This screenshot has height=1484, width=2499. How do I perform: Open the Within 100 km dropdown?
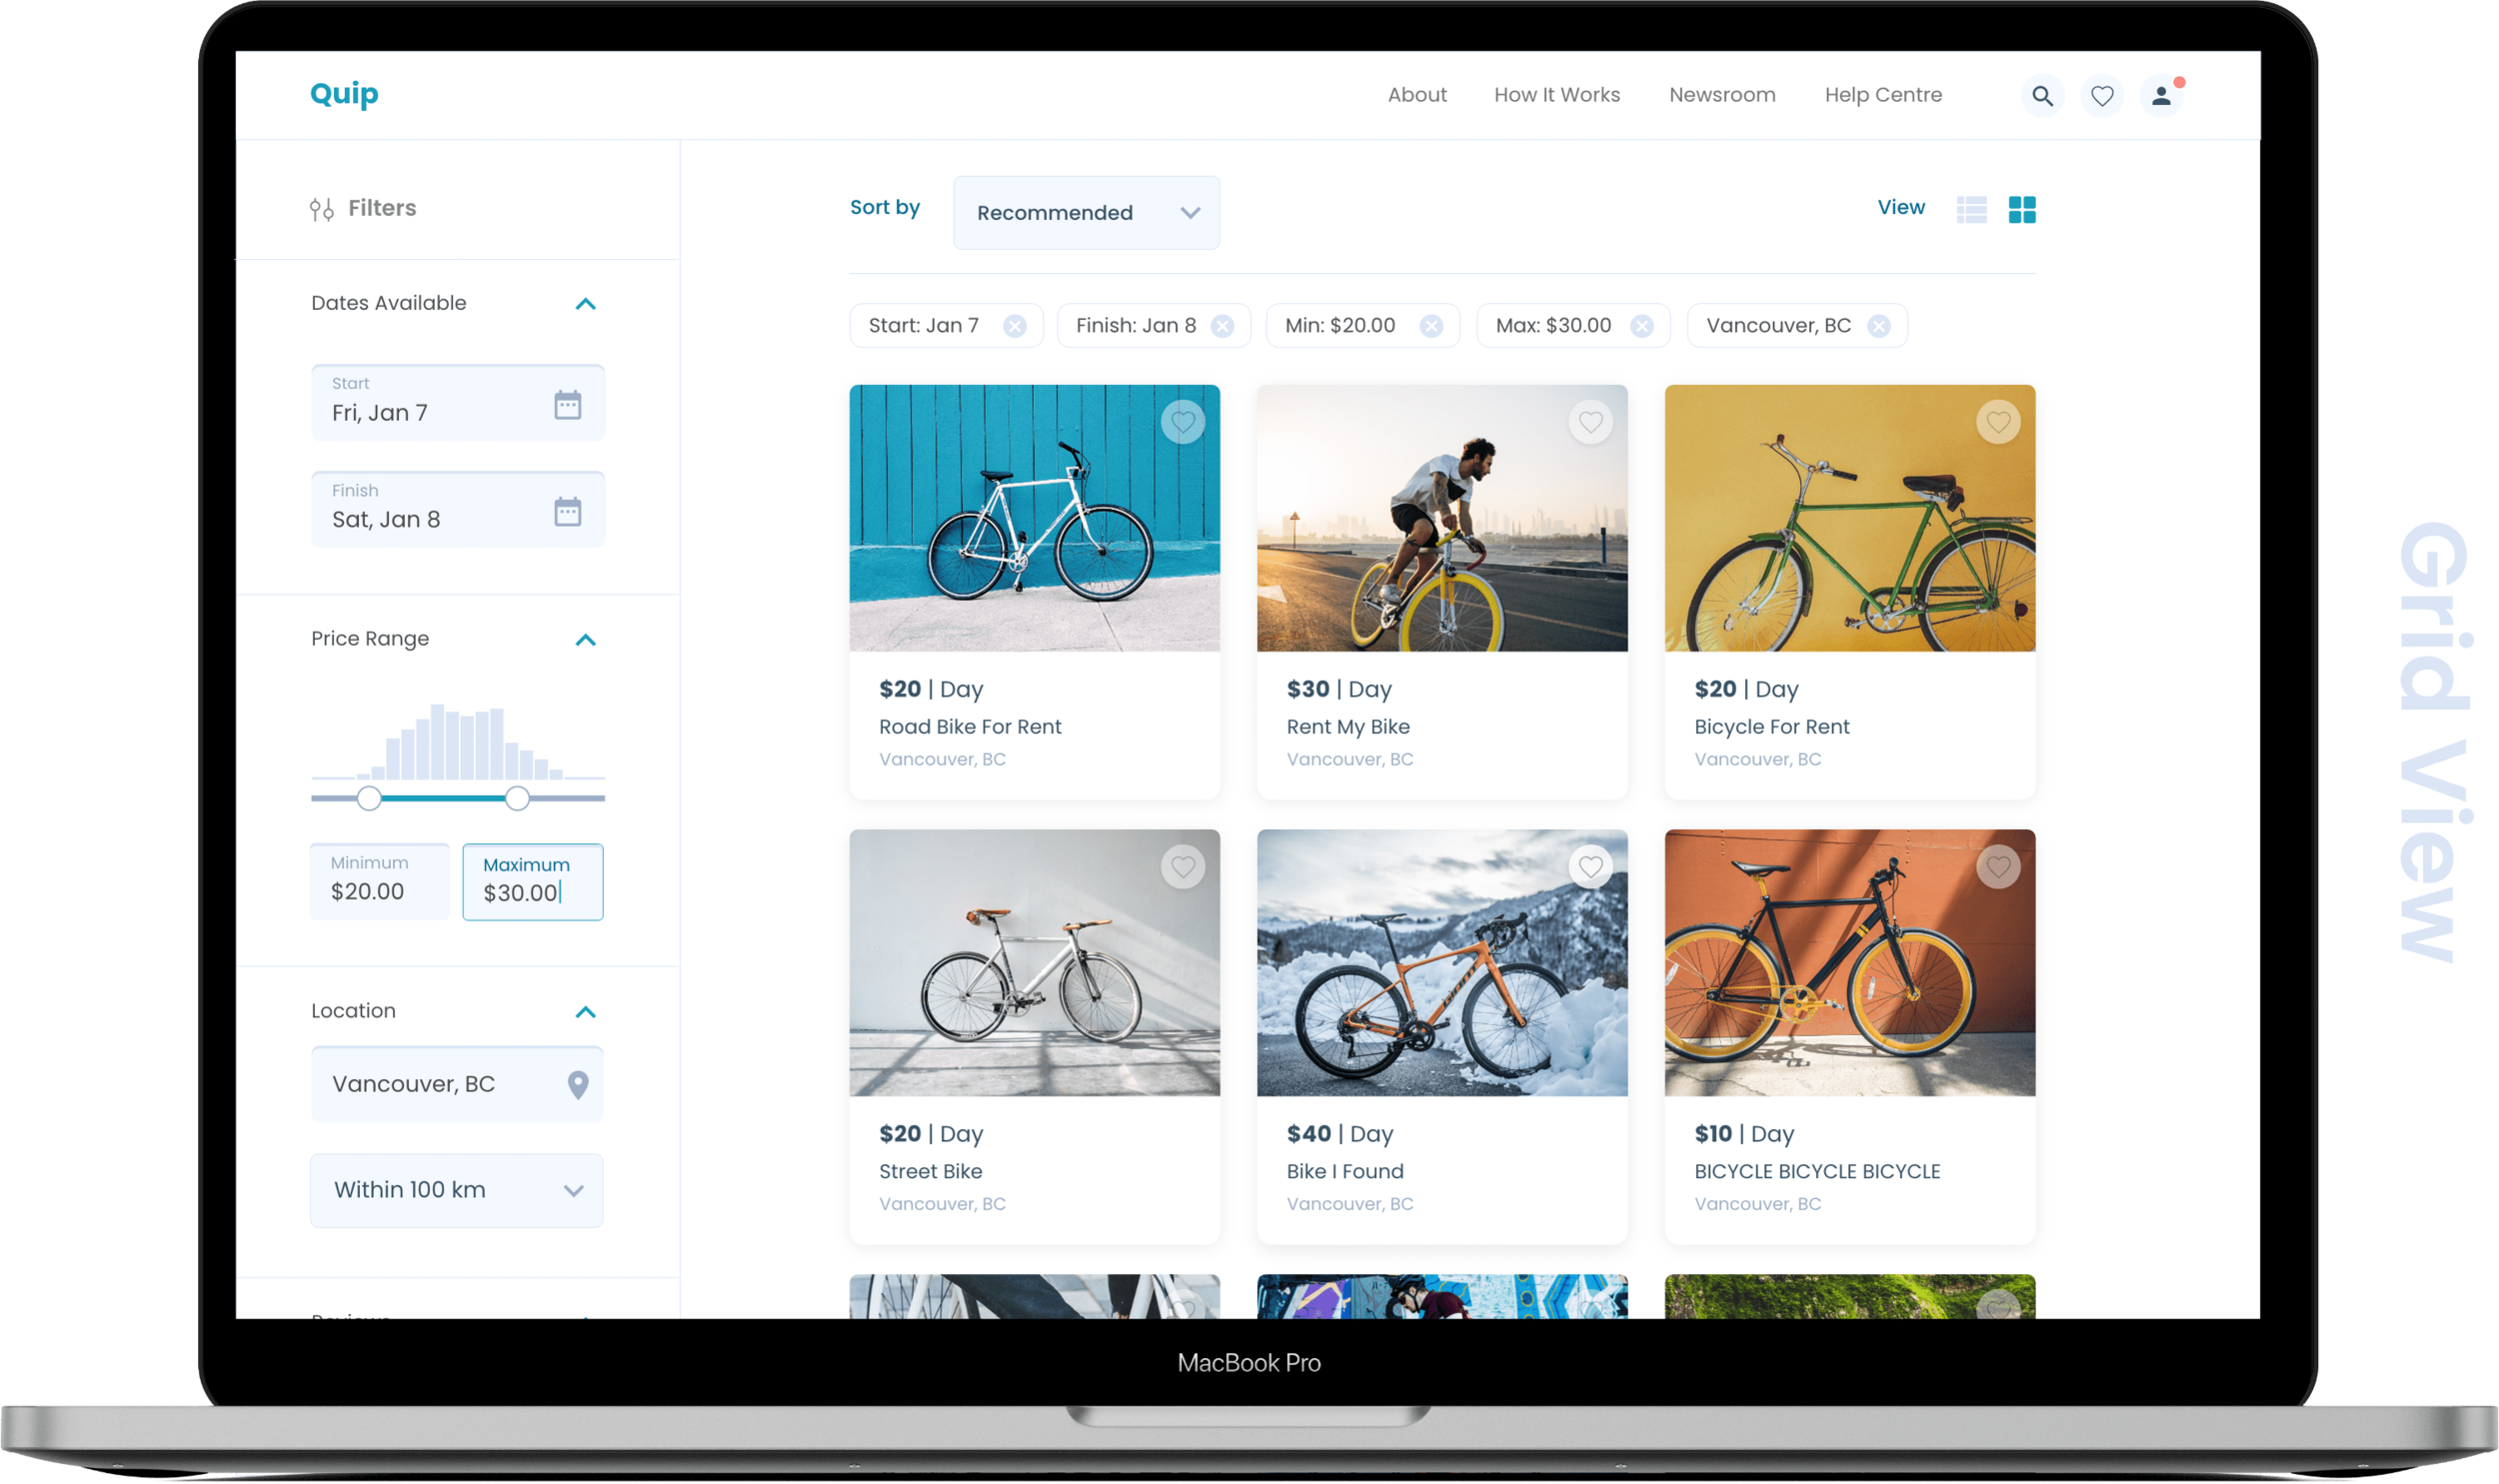tap(457, 1190)
